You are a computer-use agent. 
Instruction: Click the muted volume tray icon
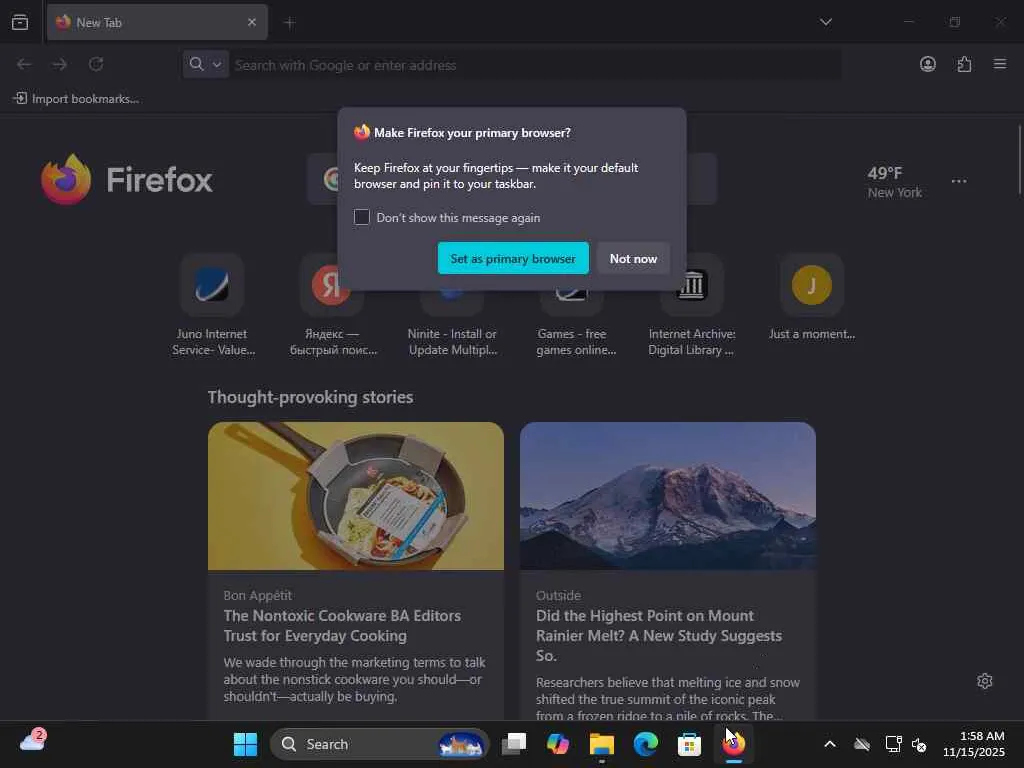click(918, 744)
